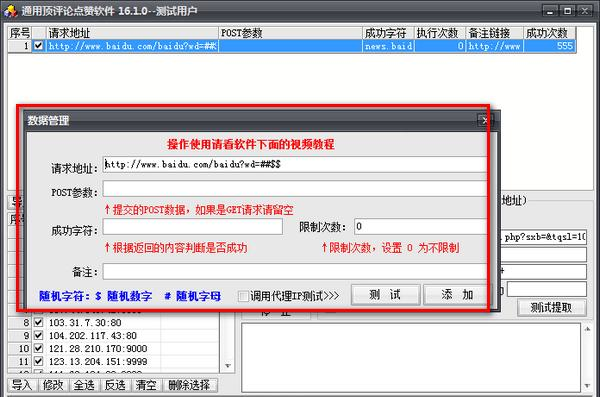Click the 删除选择 button
Screen dimensions: 600x397
click(190, 385)
